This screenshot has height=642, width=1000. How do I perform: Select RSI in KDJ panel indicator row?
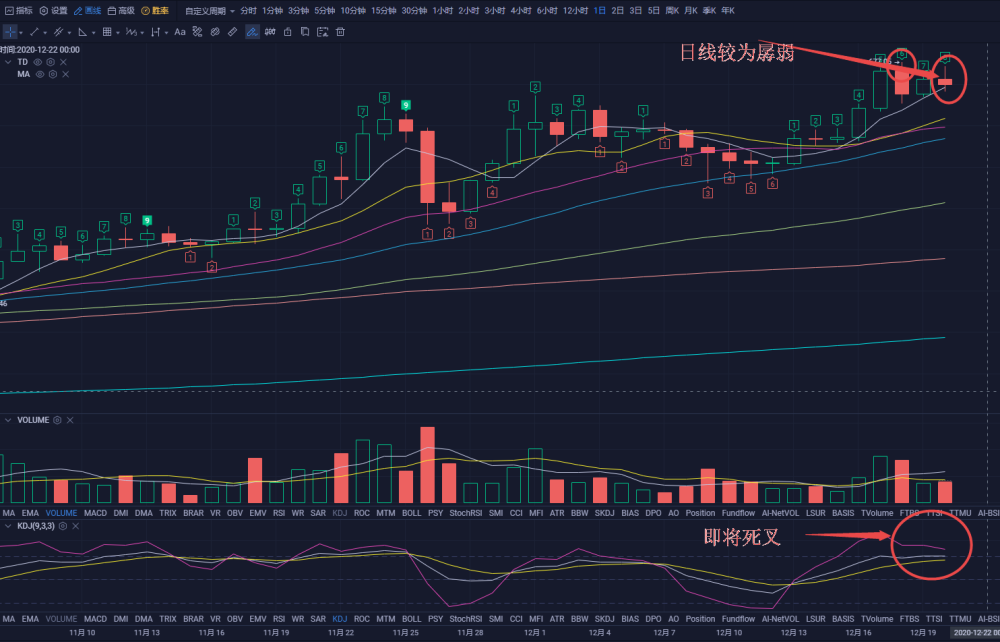coord(279,618)
